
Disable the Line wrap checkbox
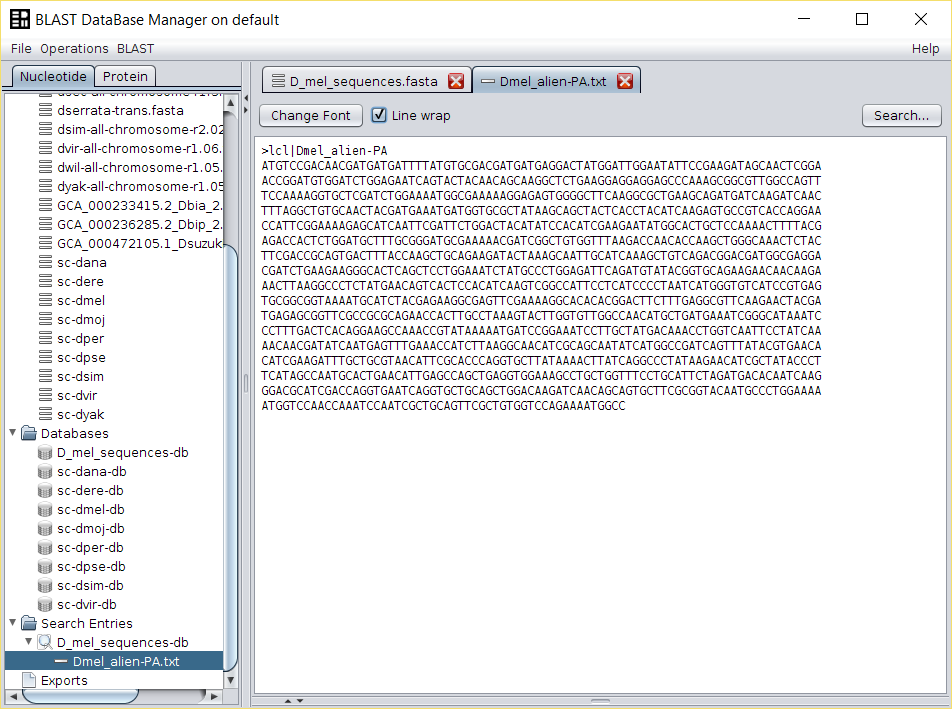[379, 115]
